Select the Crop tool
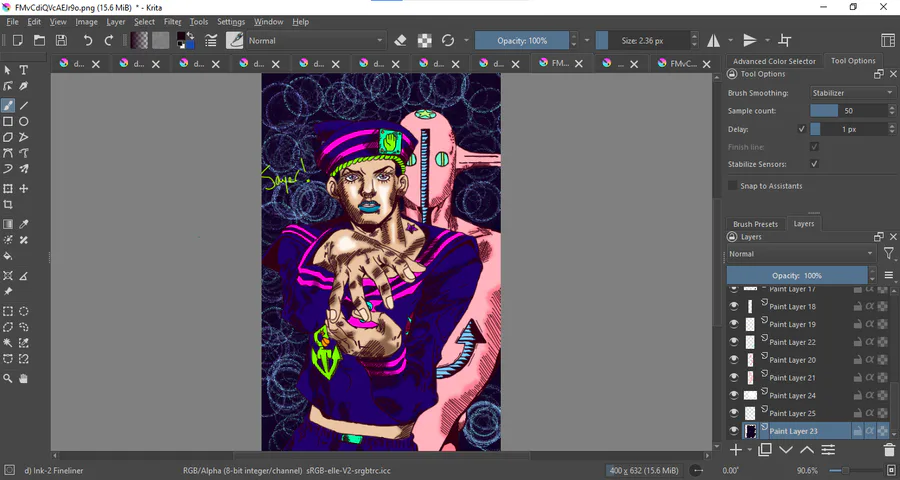 [8, 204]
